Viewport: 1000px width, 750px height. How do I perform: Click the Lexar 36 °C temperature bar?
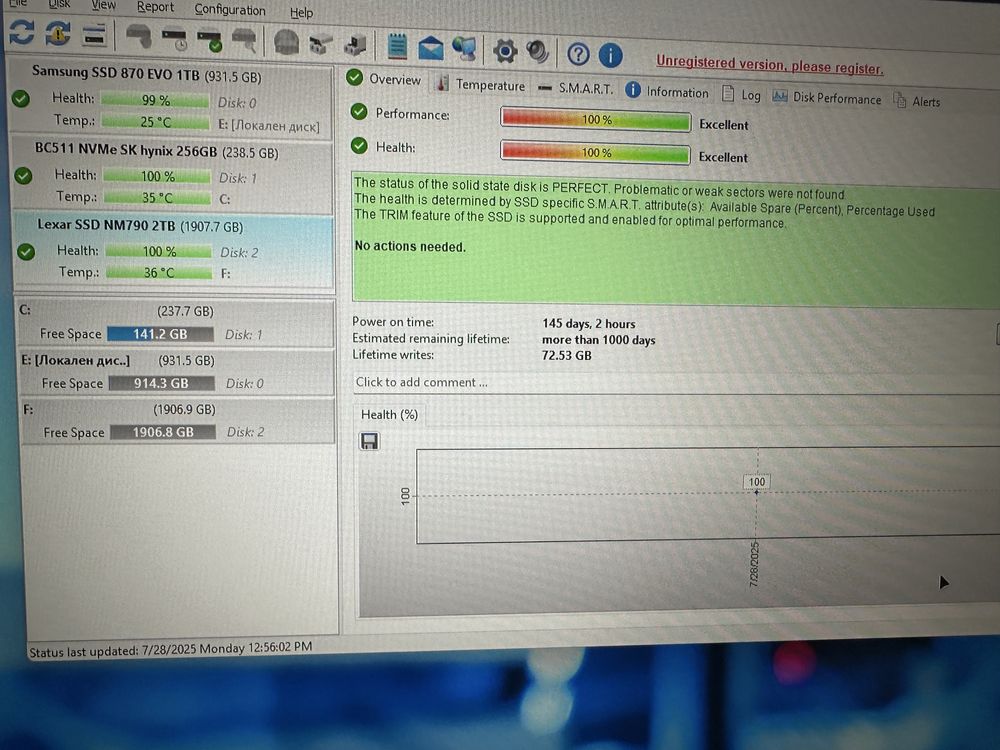click(x=159, y=272)
